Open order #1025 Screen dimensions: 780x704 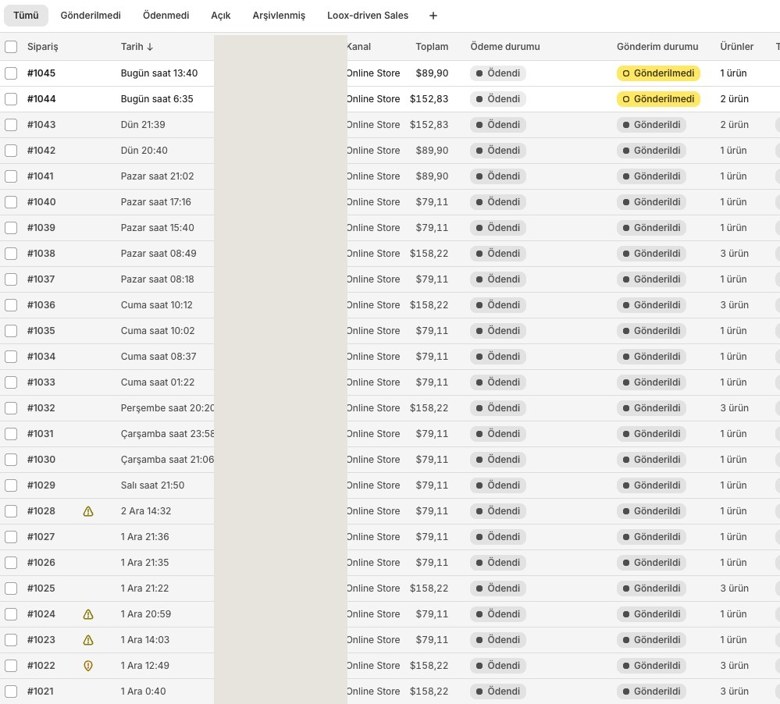(41, 589)
